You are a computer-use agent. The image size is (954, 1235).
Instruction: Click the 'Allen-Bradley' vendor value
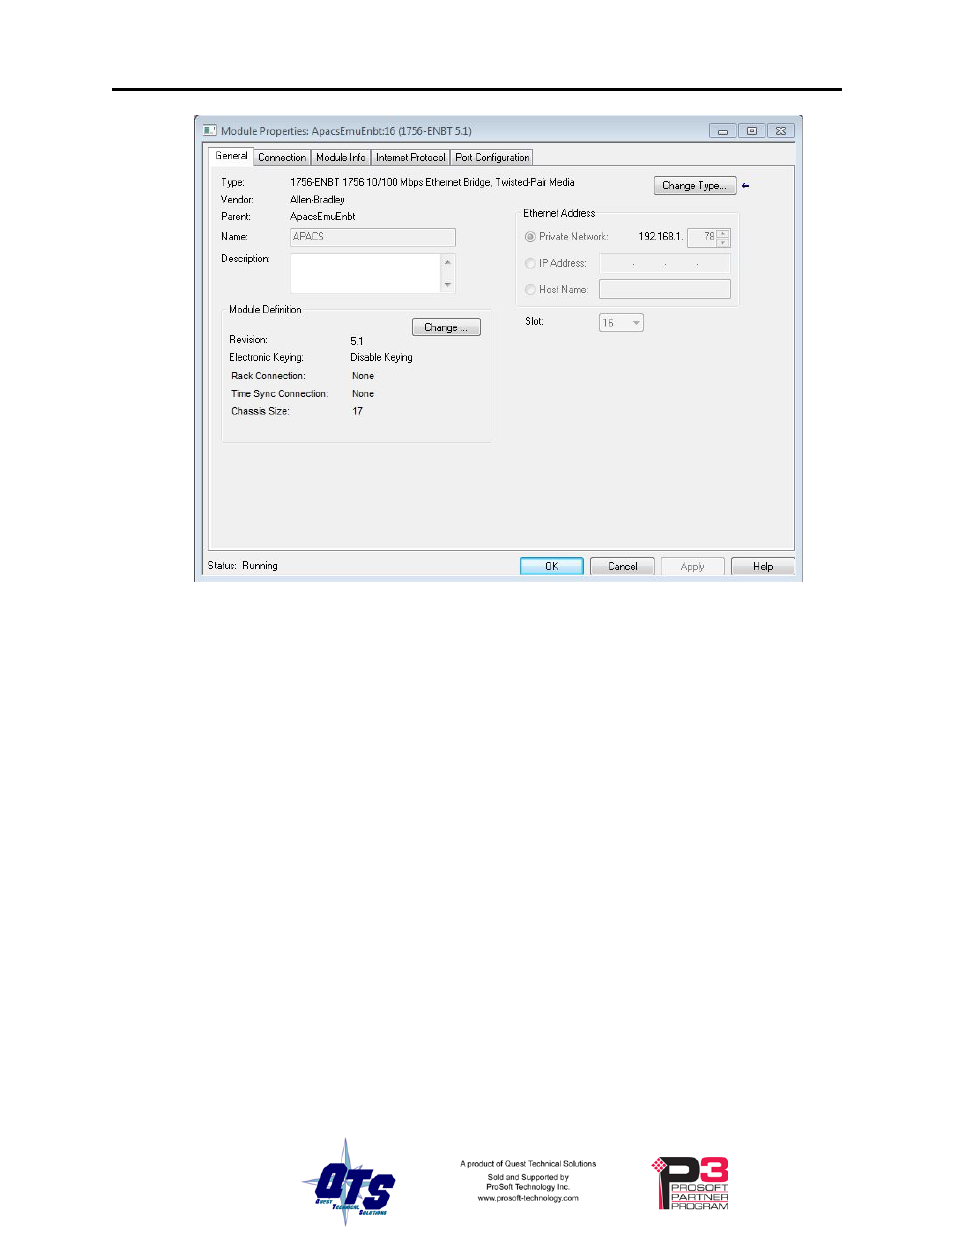317,200
